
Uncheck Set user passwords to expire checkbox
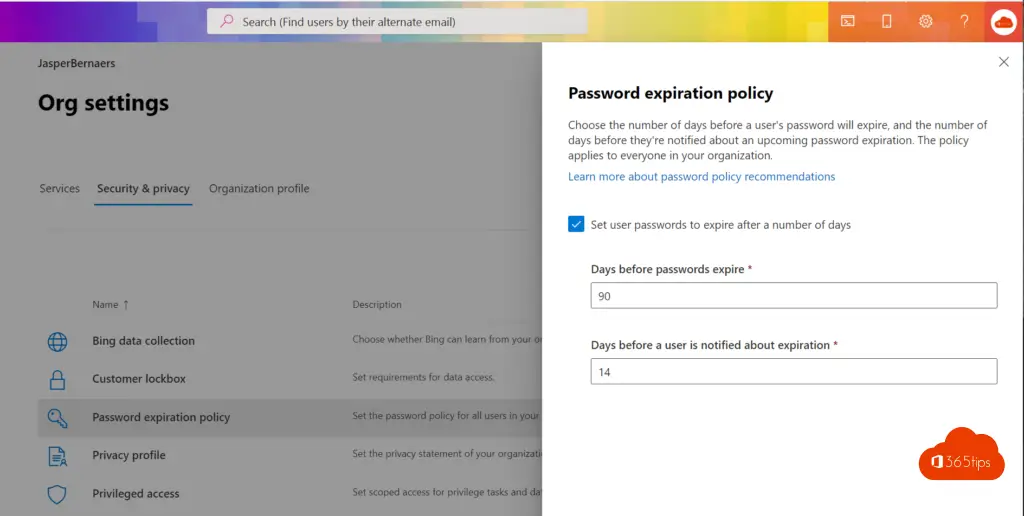click(576, 225)
